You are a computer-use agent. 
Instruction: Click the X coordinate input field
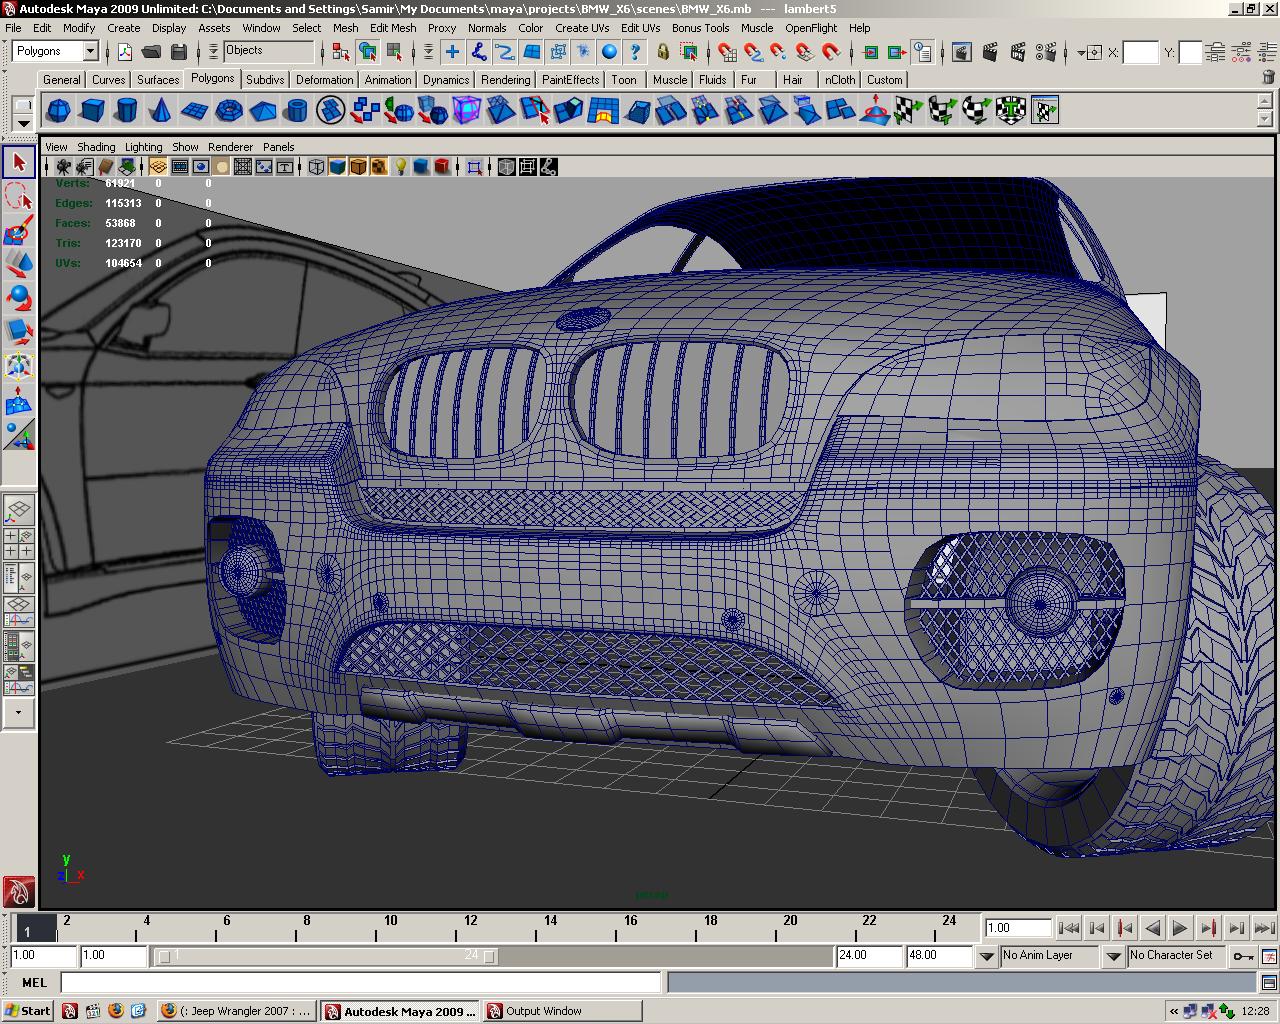pos(1140,52)
